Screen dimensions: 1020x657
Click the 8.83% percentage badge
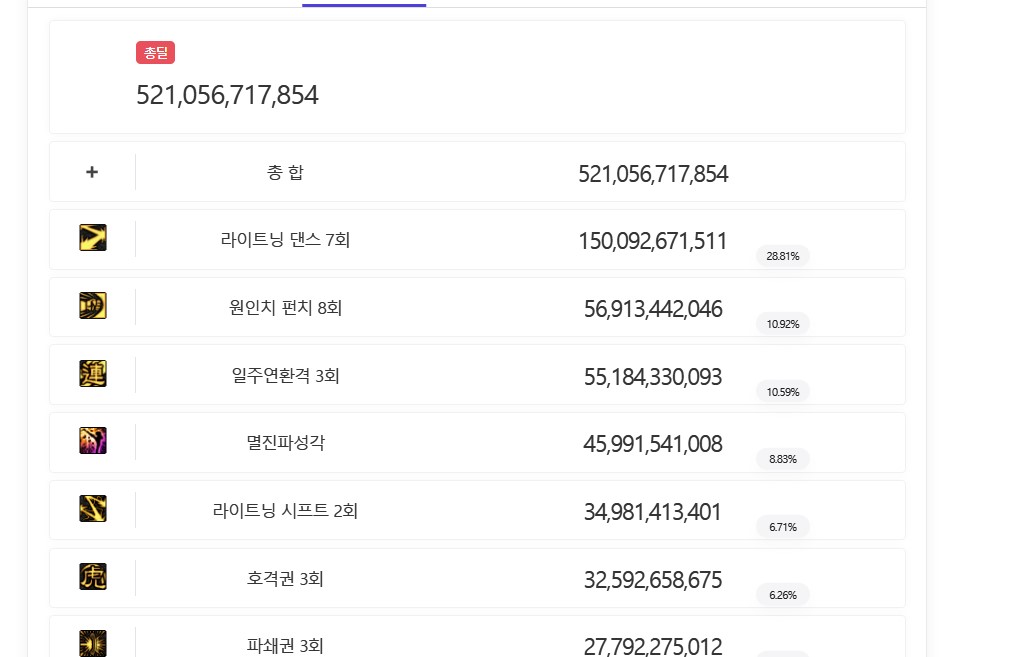point(783,459)
